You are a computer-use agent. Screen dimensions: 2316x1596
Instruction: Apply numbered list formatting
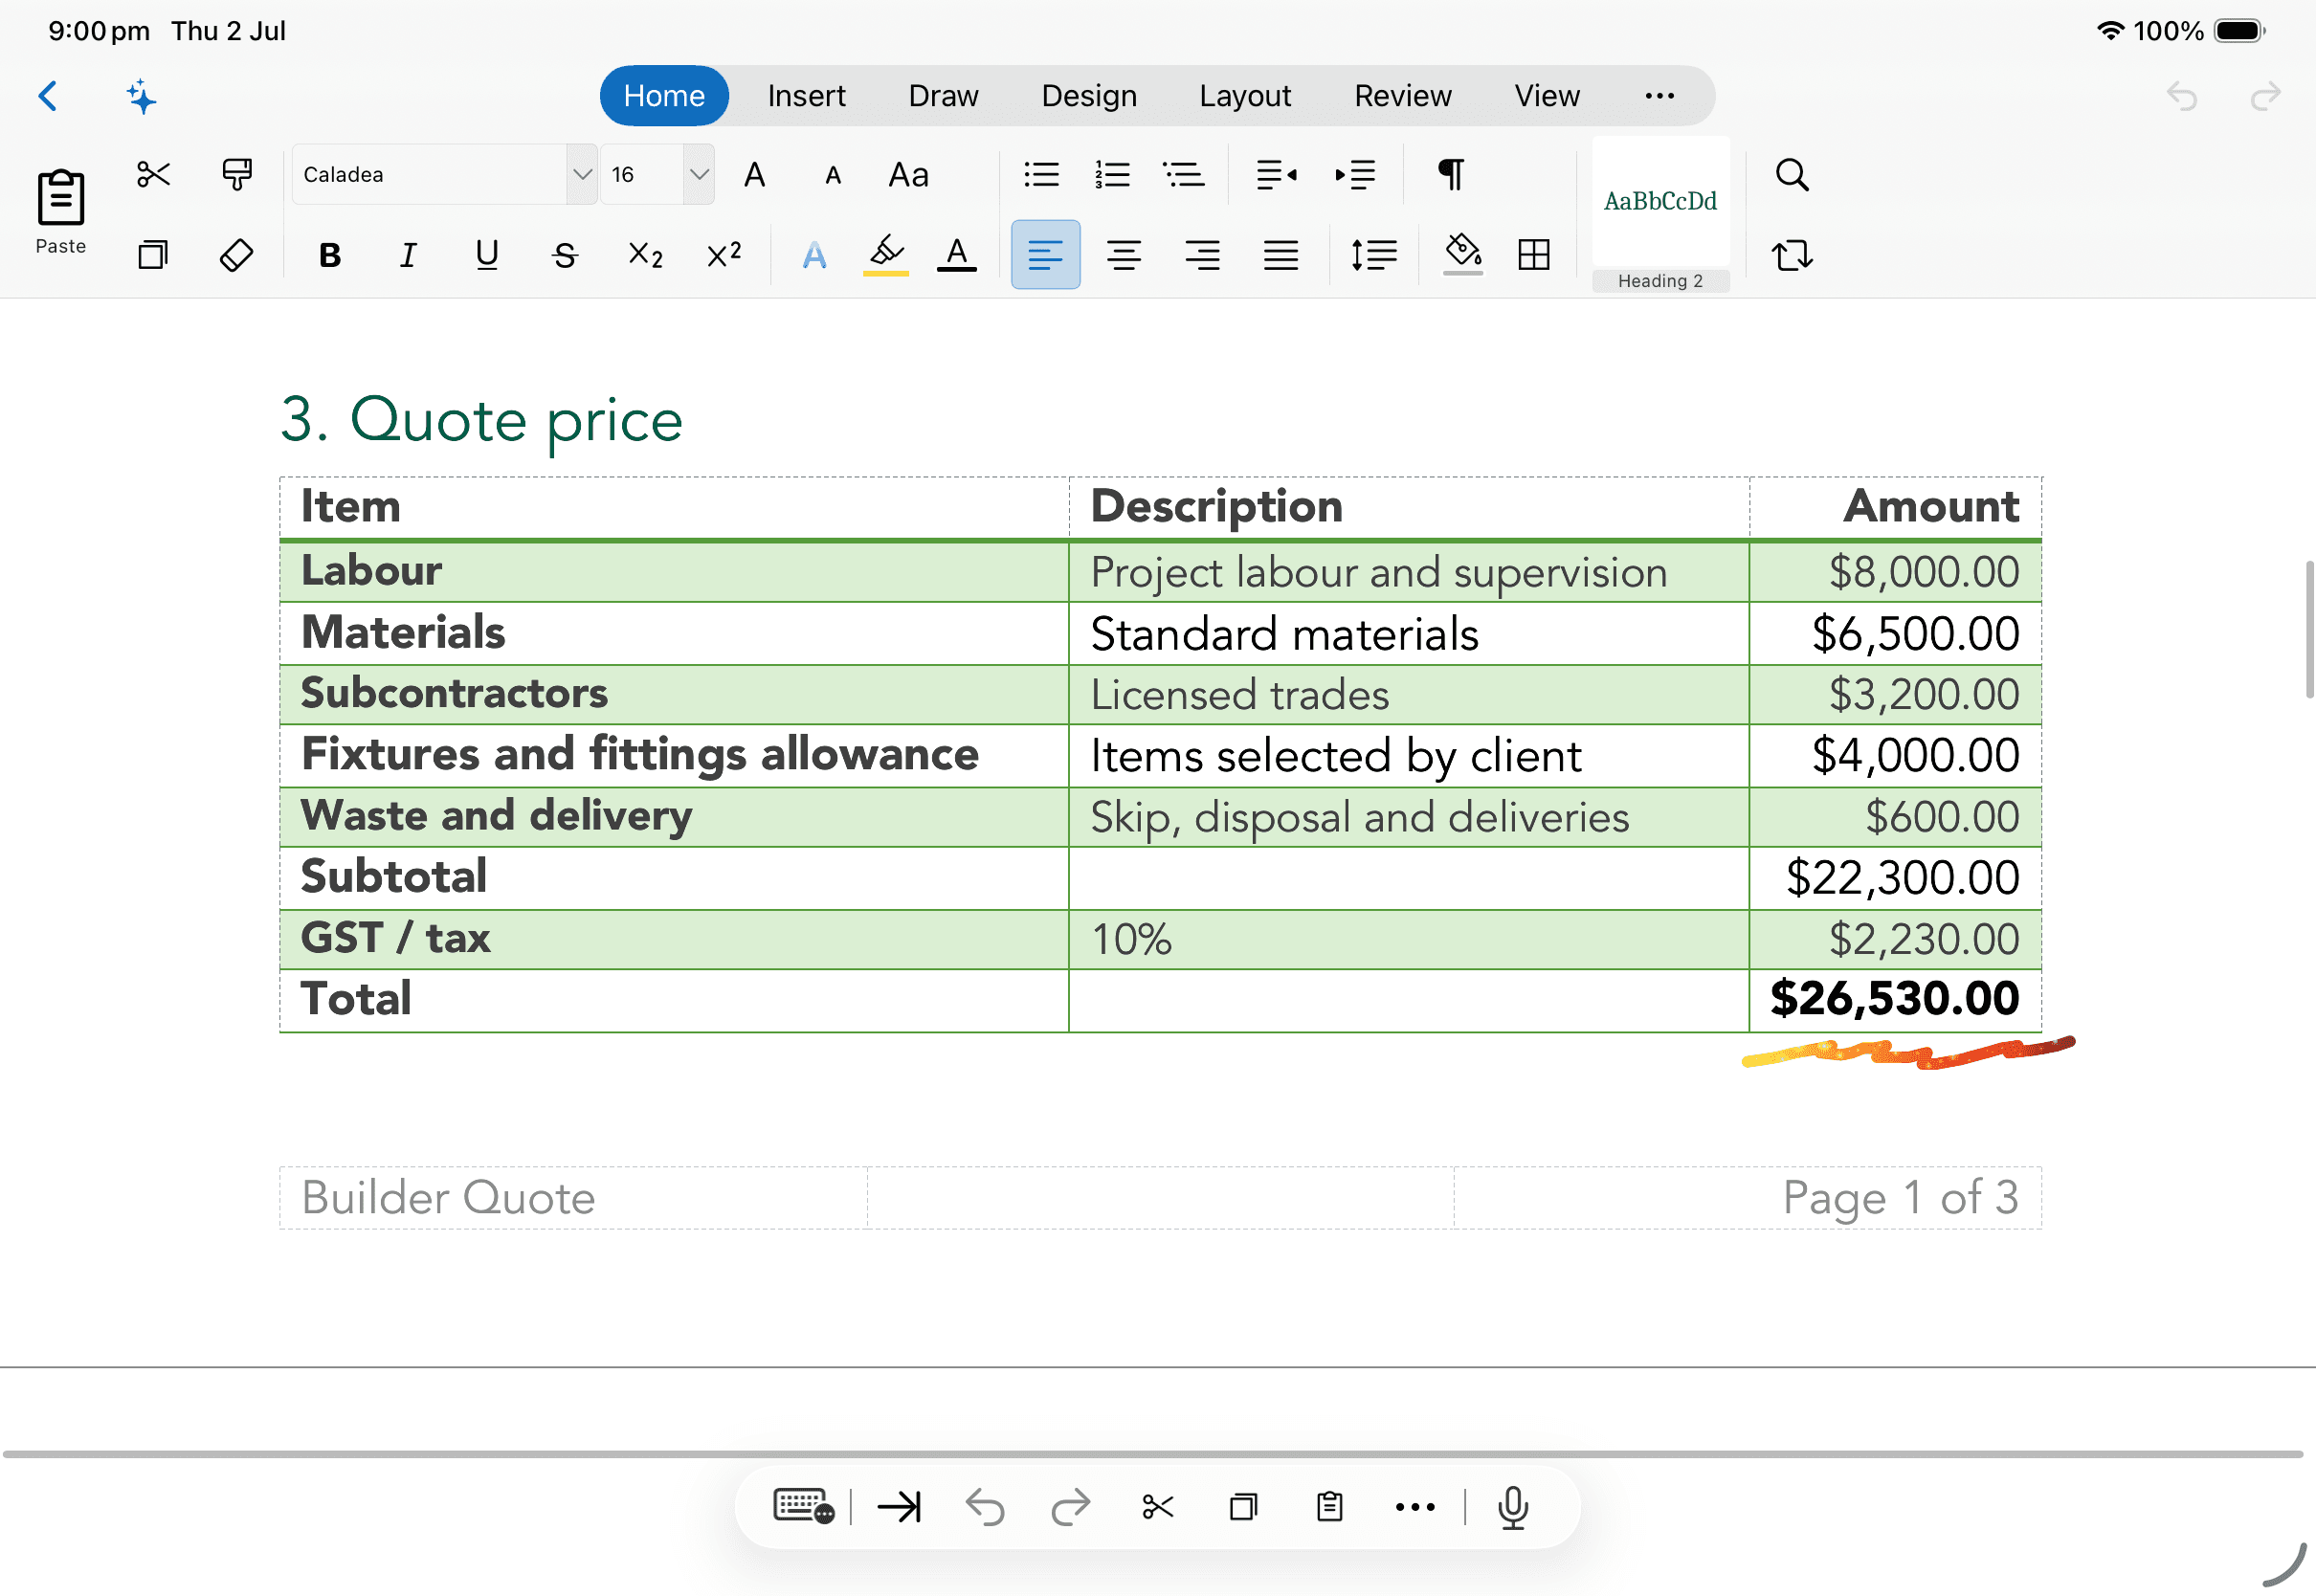[1112, 174]
